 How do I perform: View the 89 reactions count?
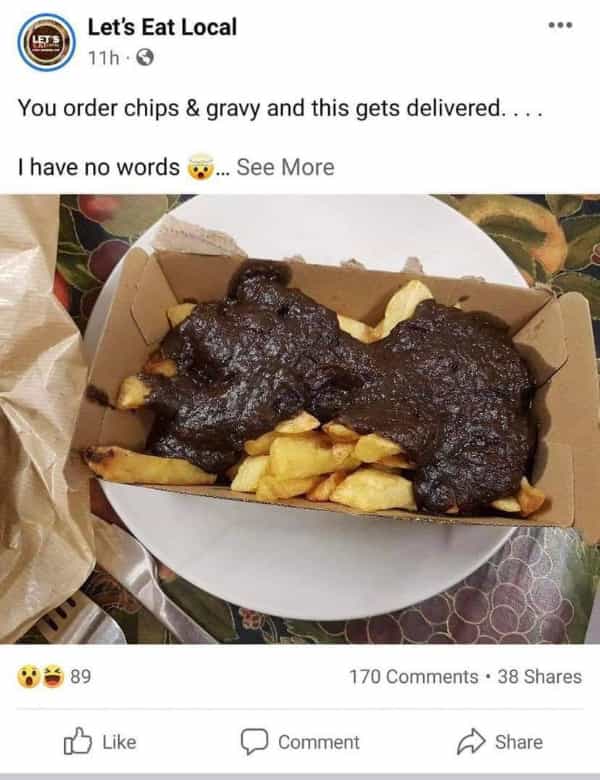80,677
